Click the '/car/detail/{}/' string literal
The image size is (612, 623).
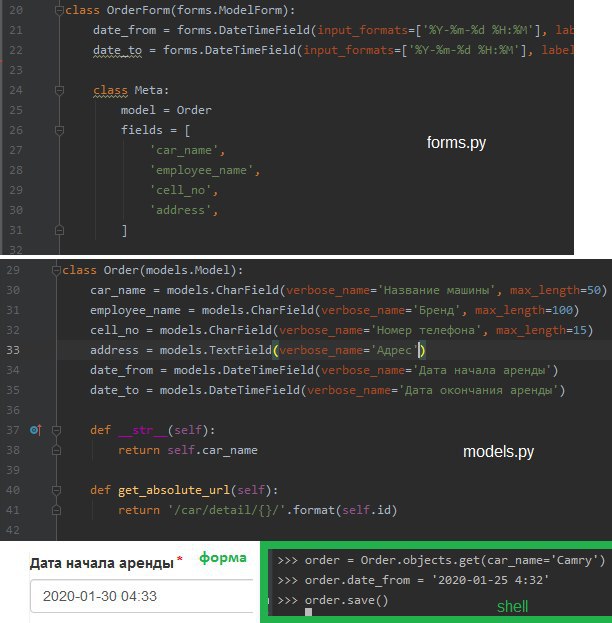[226, 510]
